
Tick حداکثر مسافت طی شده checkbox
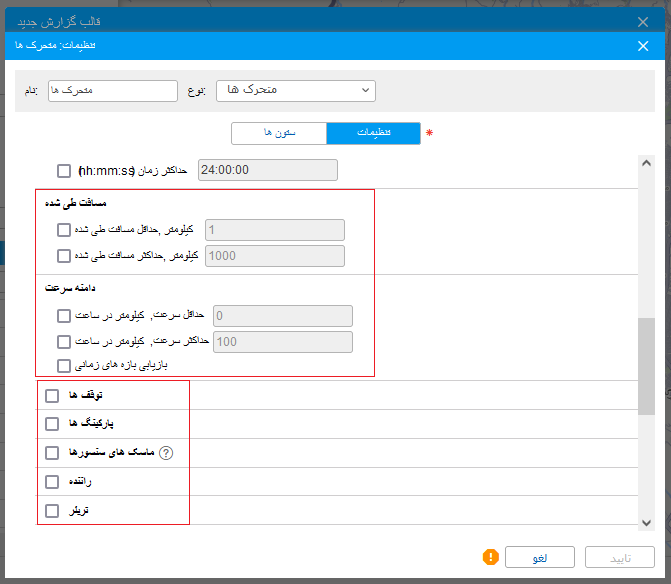point(64,256)
